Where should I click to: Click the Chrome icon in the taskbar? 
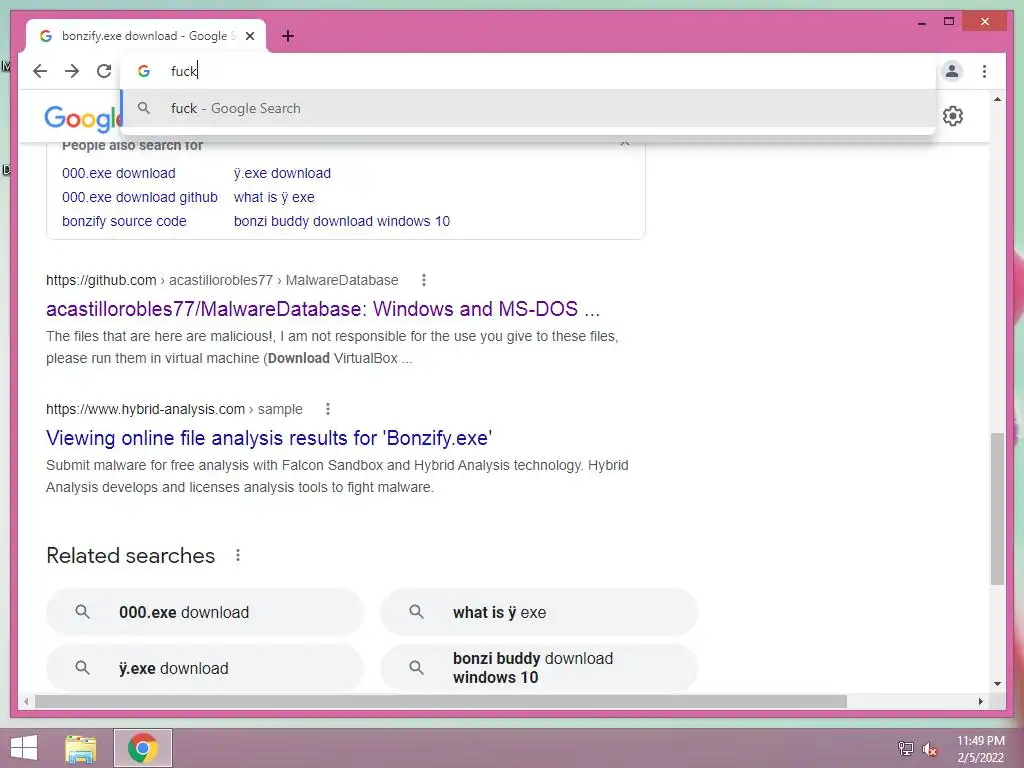[x=143, y=748]
